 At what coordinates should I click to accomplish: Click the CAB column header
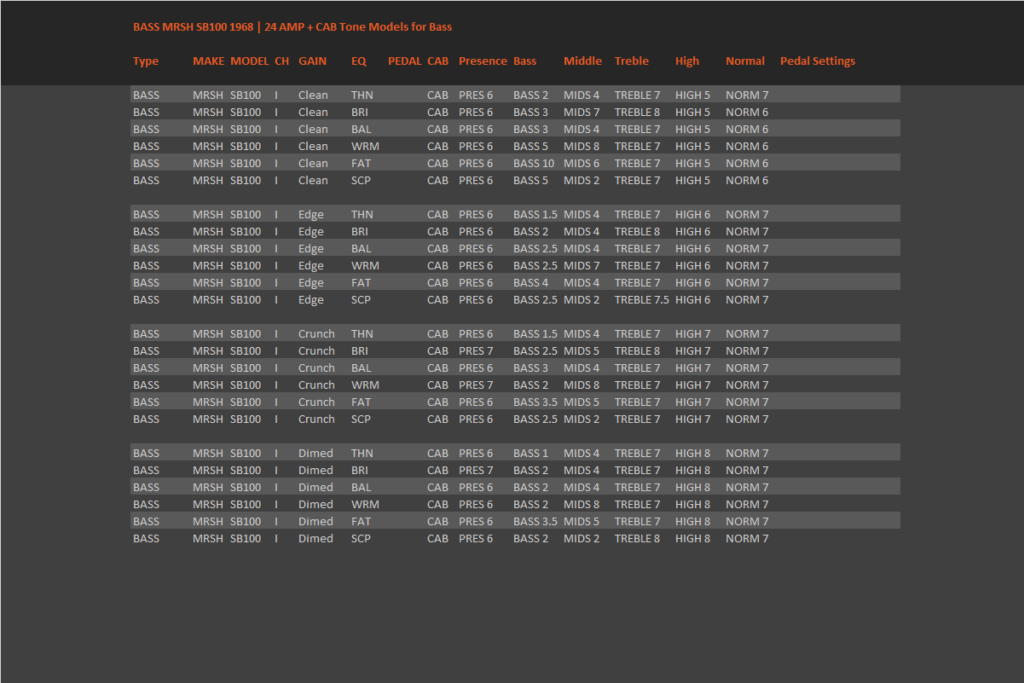pos(438,61)
